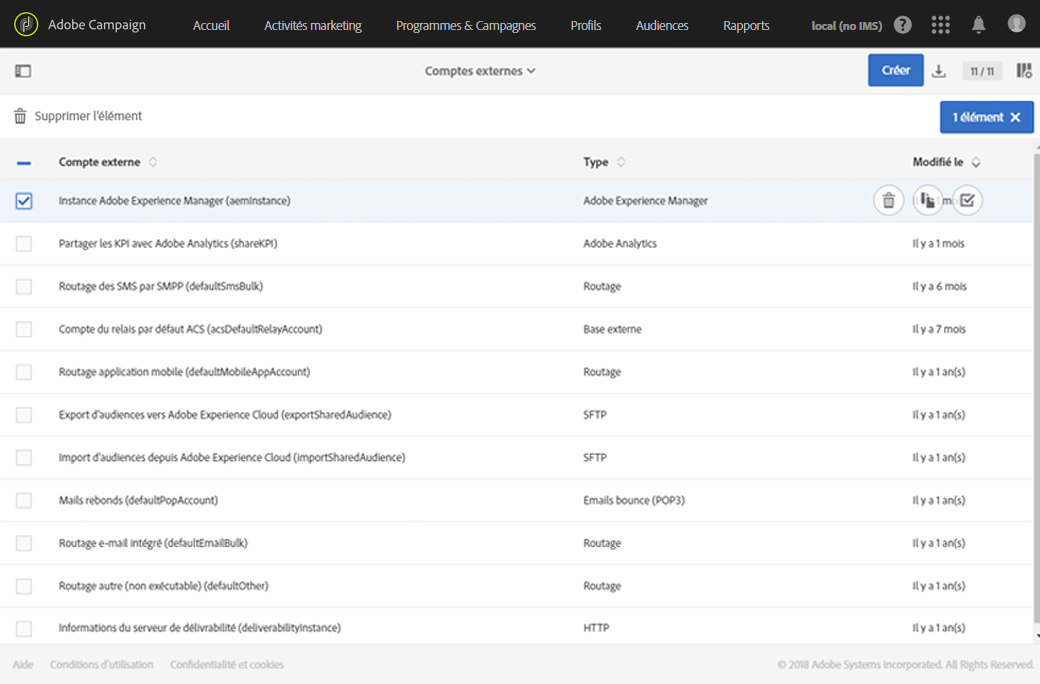Sort by the Type column arrows
1040x684 pixels.
point(621,162)
